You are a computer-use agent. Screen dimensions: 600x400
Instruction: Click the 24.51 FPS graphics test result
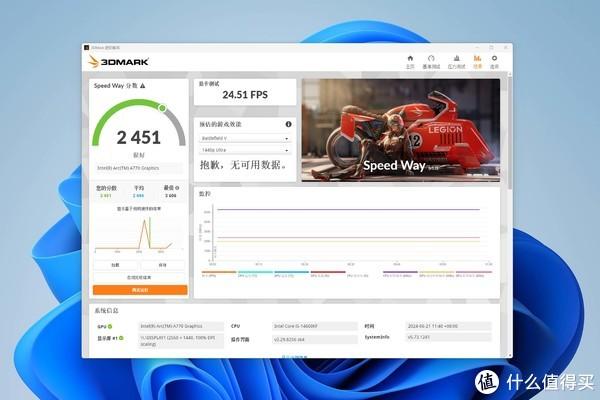click(245, 95)
